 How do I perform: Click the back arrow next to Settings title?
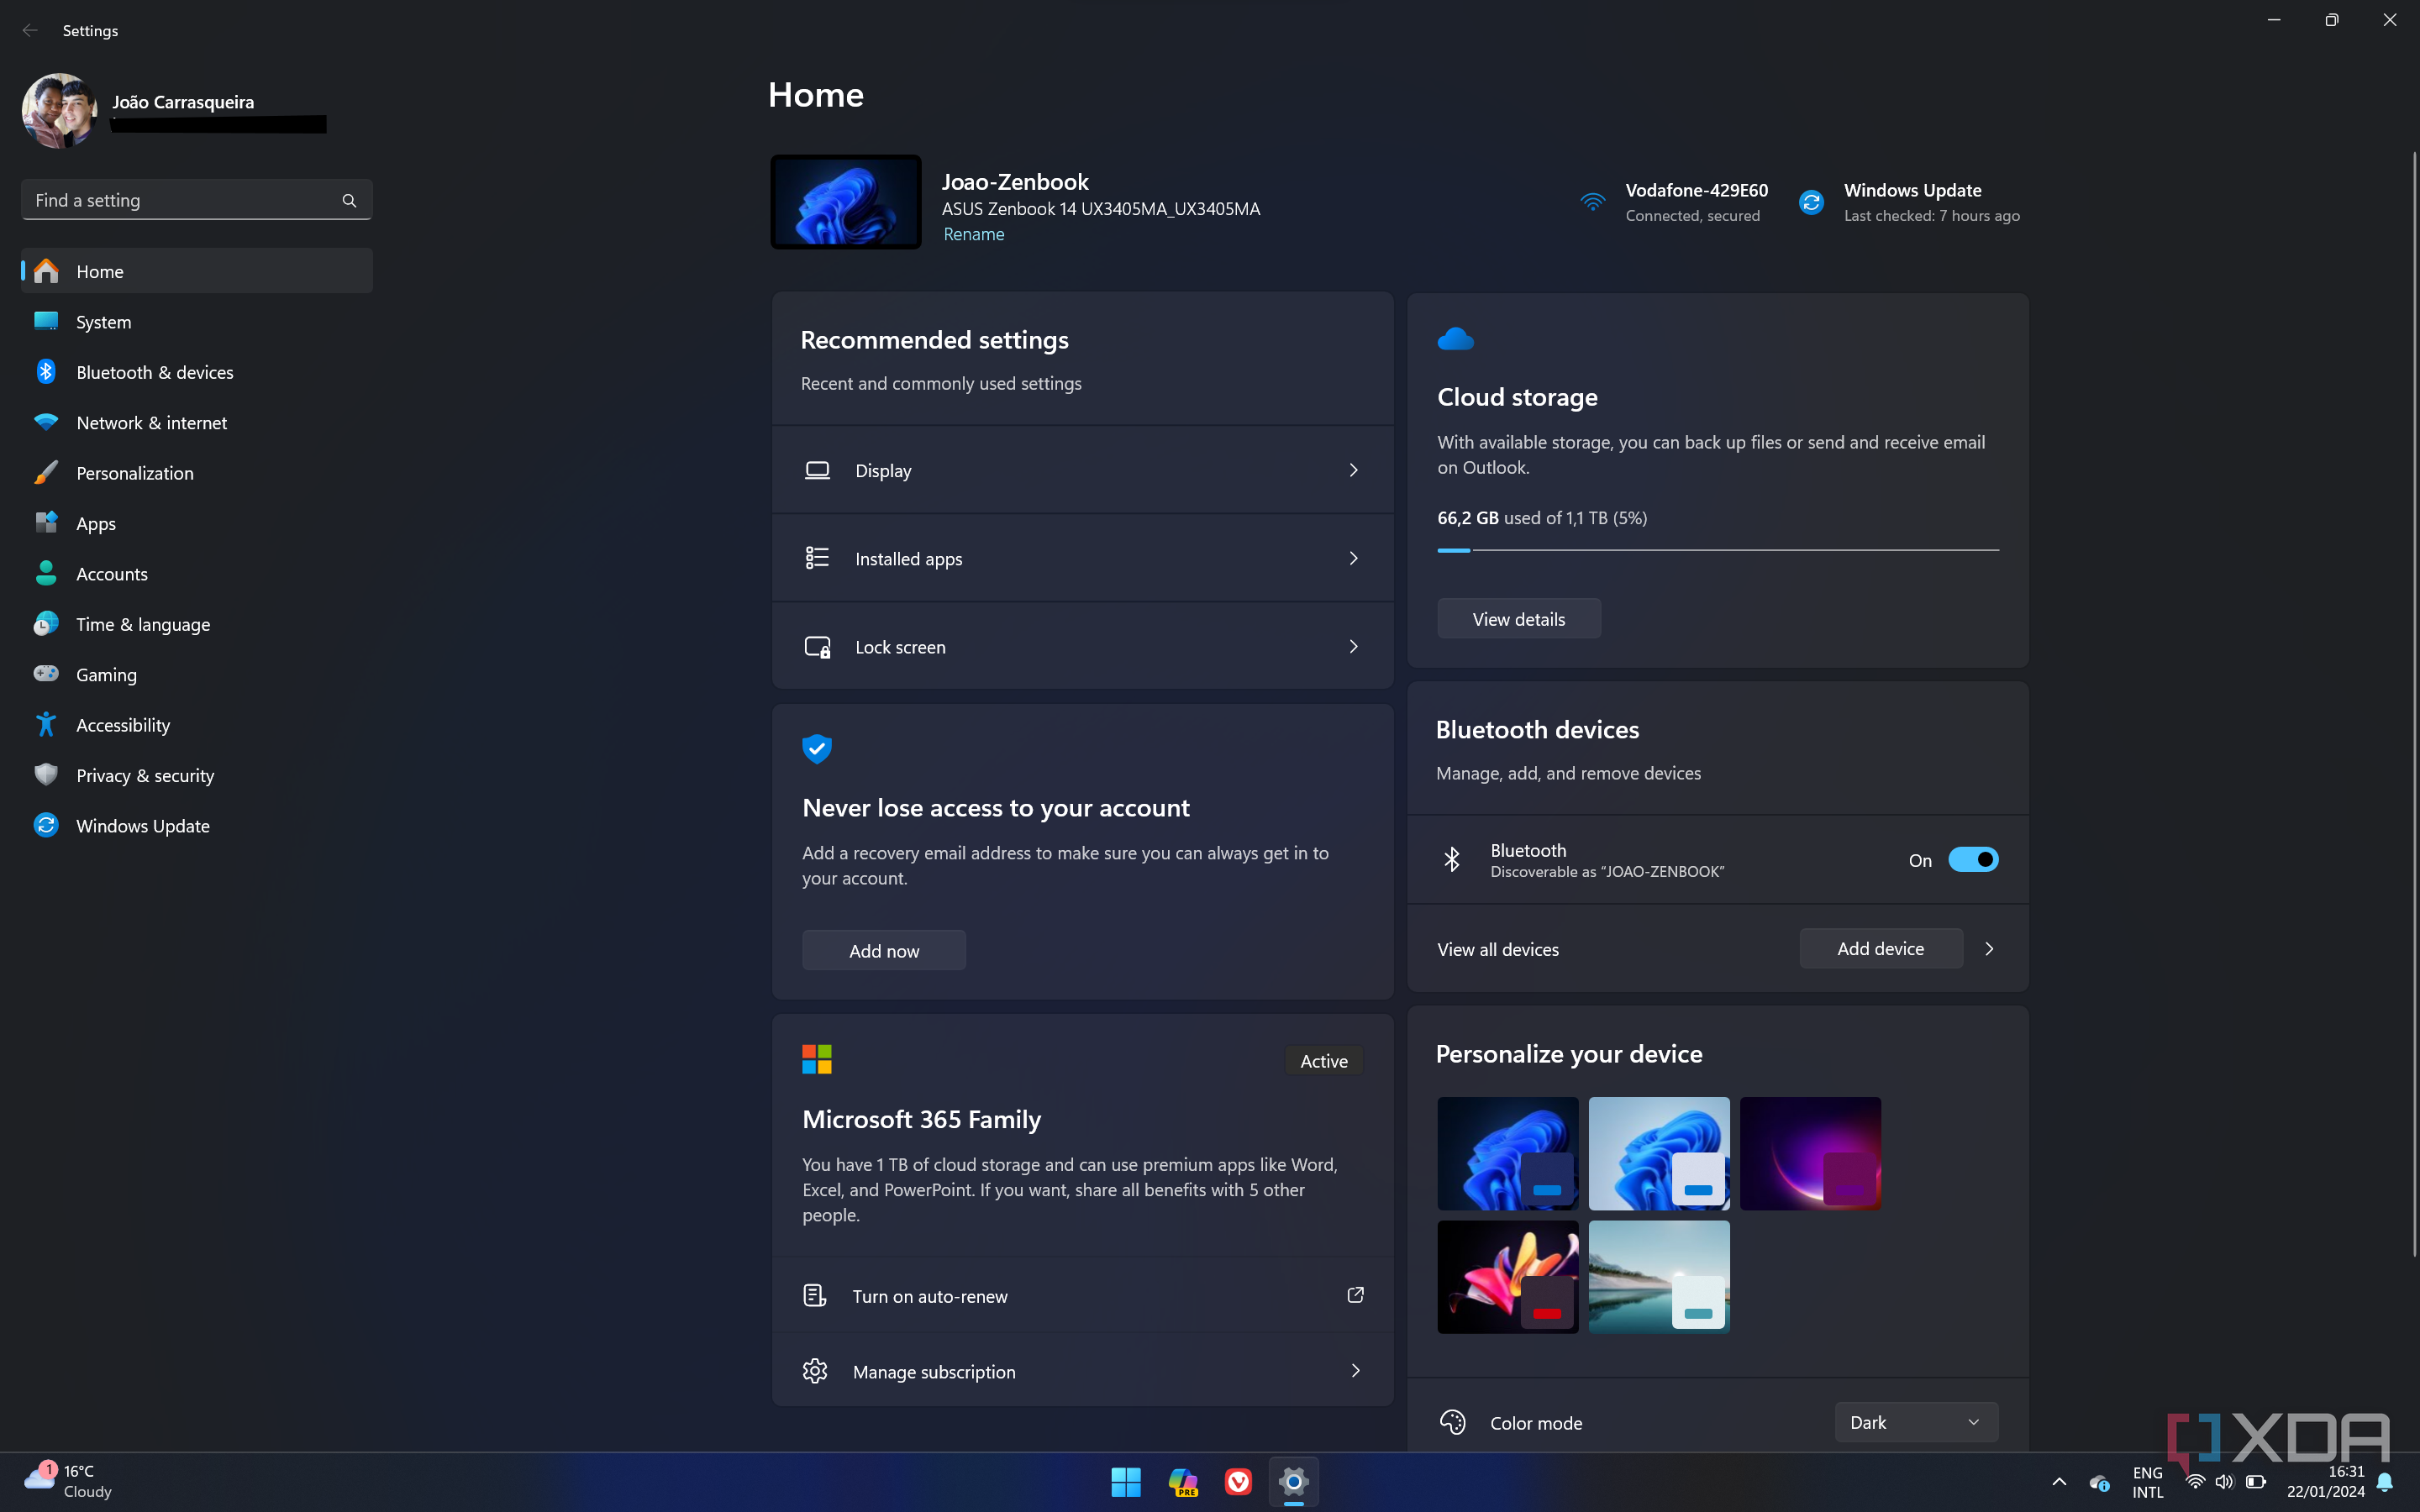coord(30,30)
